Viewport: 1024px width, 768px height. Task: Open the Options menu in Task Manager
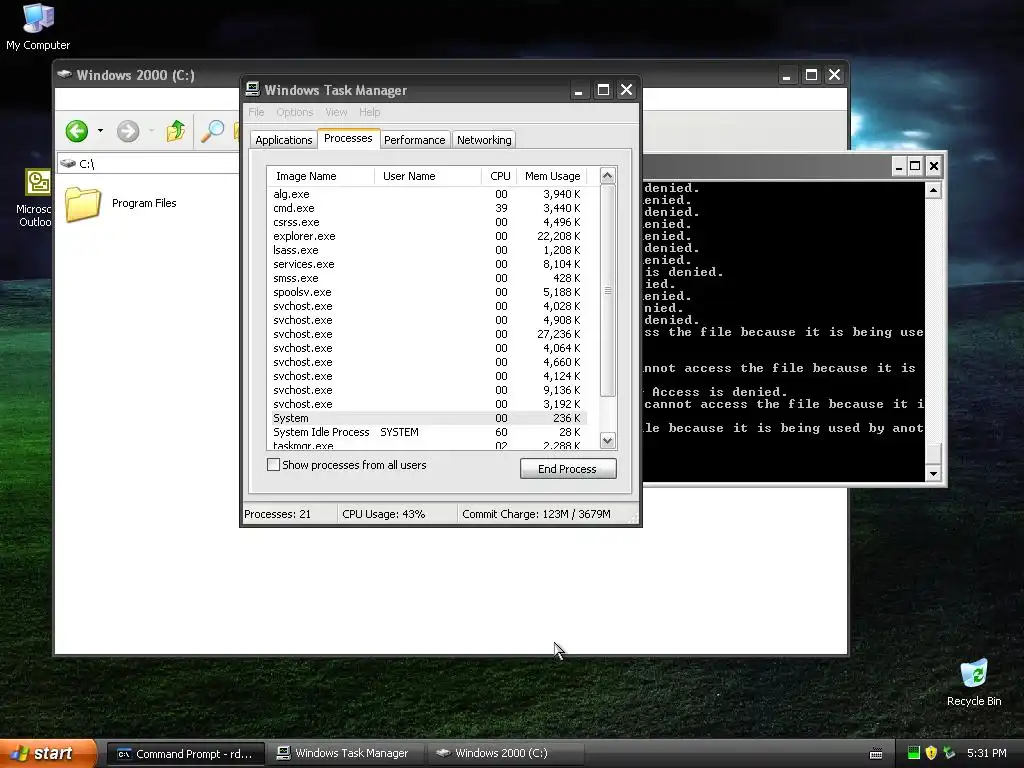(x=295, y=112)
